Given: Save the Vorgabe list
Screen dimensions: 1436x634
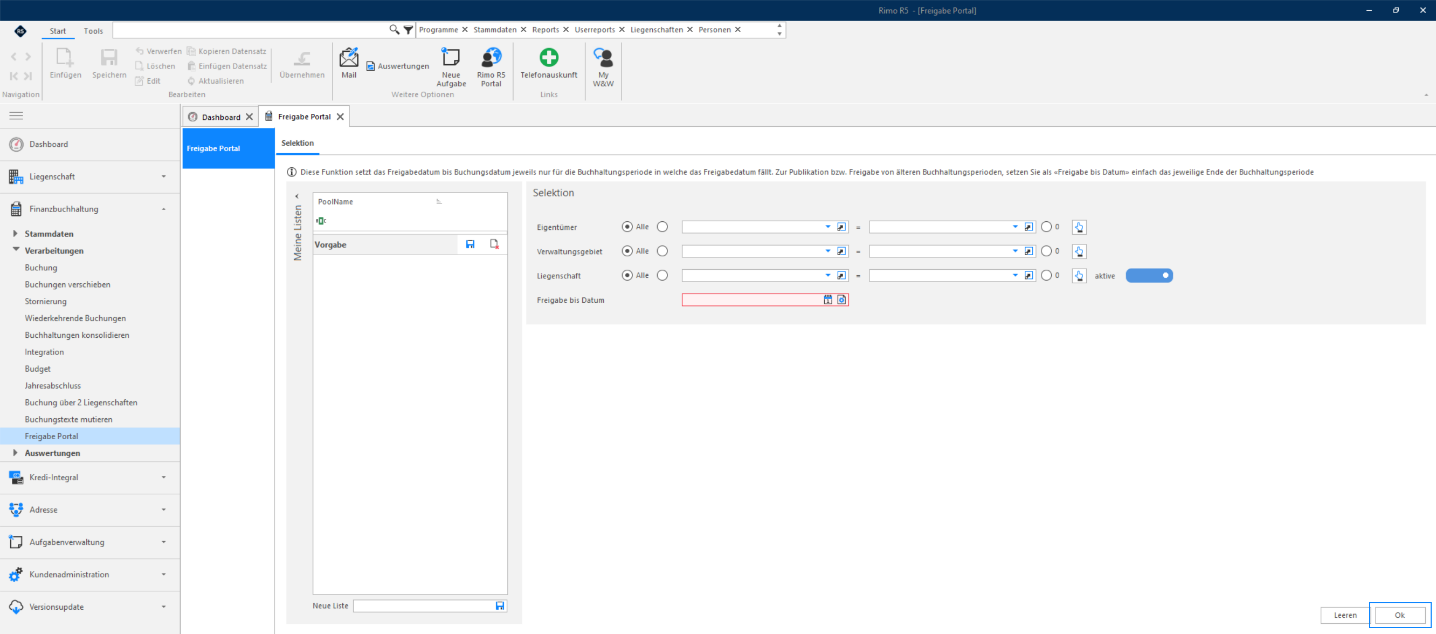Looking at the screenshot, I should click(470, 244).
